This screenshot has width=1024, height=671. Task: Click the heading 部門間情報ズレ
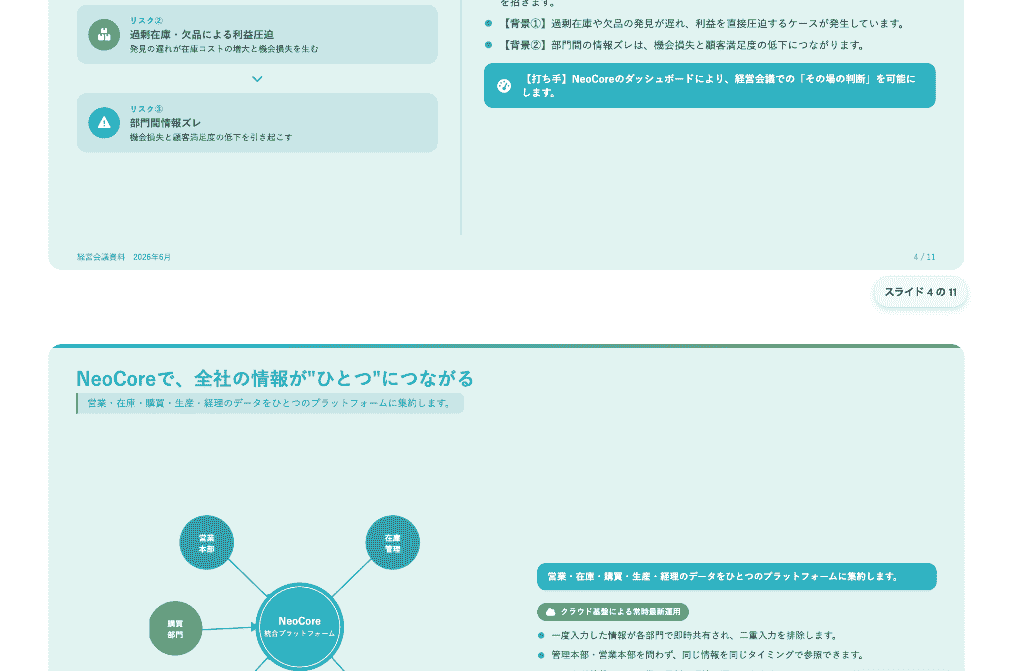click(x=165, y=123)
